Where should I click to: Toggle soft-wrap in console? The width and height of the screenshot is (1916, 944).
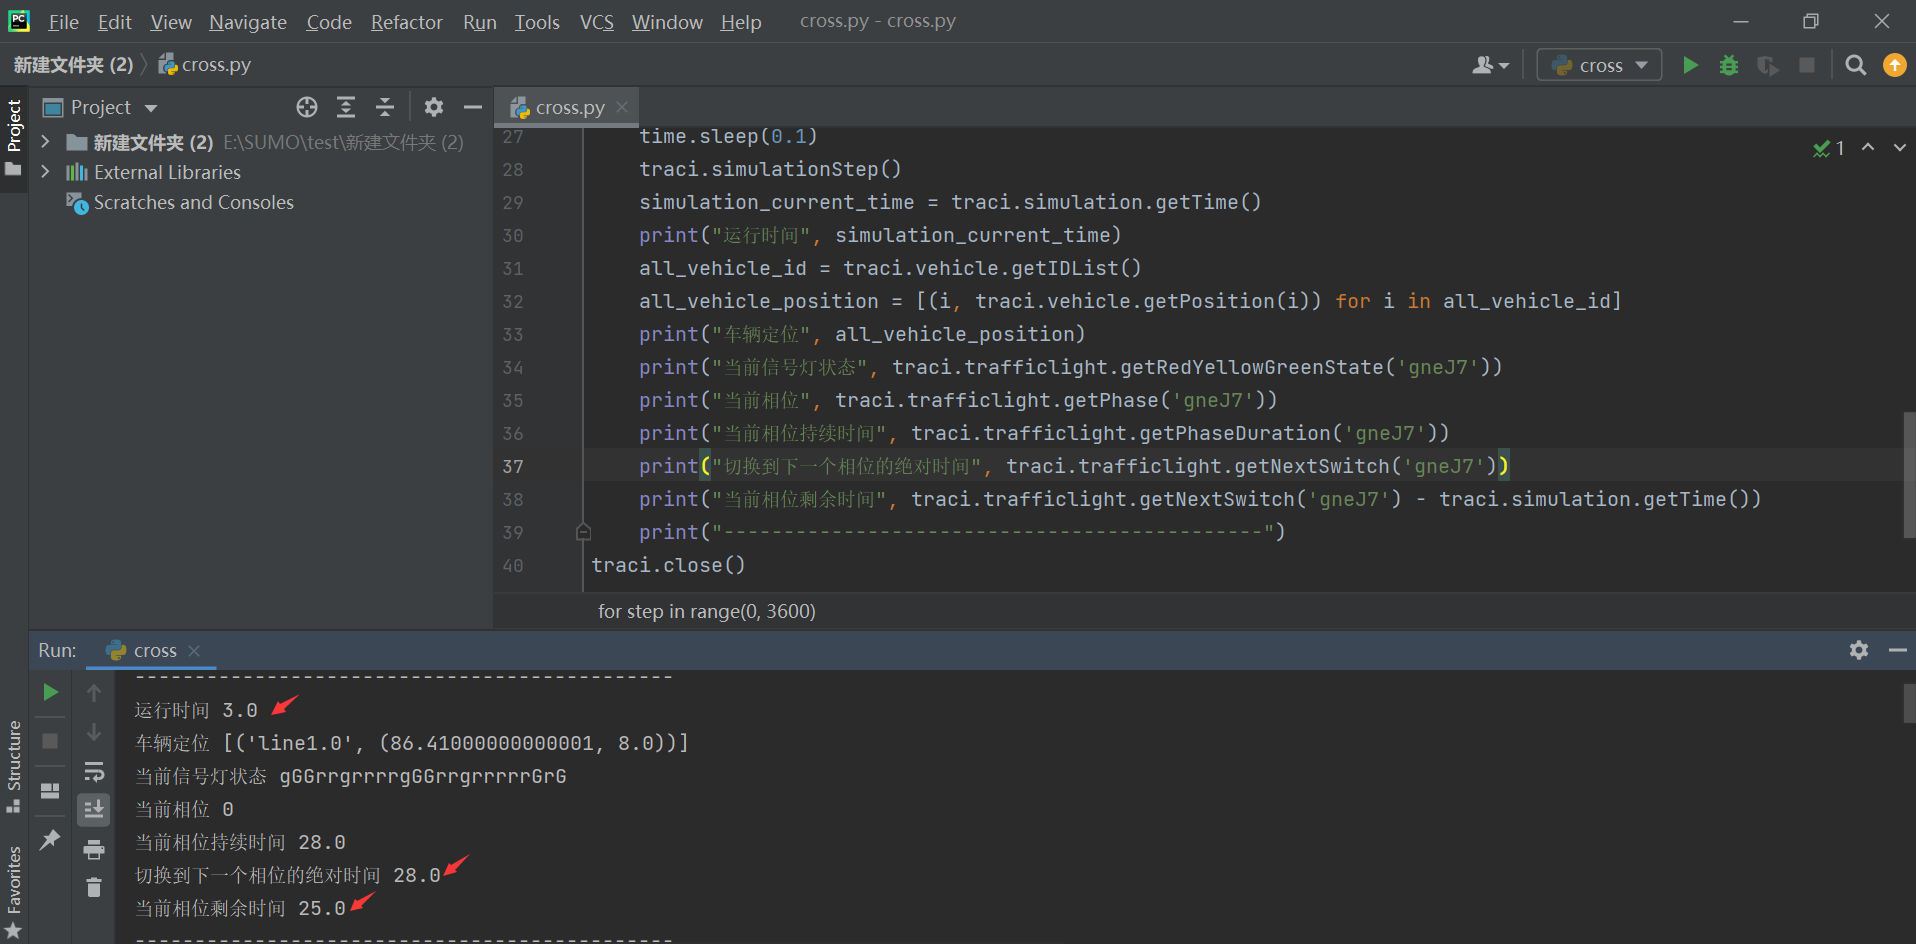click(94, 770)
